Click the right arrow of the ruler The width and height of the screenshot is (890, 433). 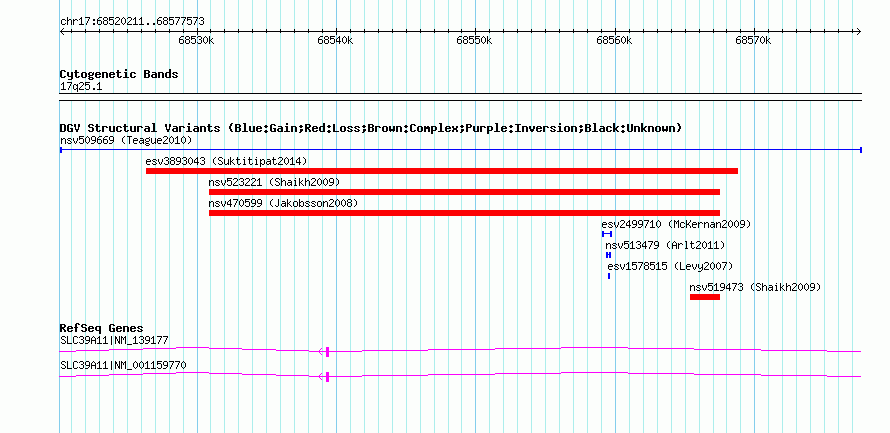(859, 32)
